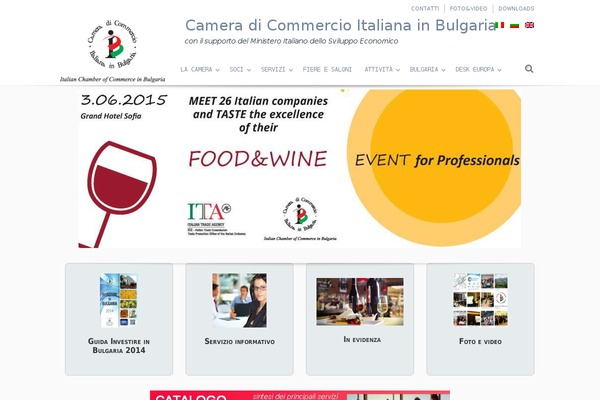Expand the Servizi dropdown
The height and width of the screenshot is (400, 600).
(277, 70)
